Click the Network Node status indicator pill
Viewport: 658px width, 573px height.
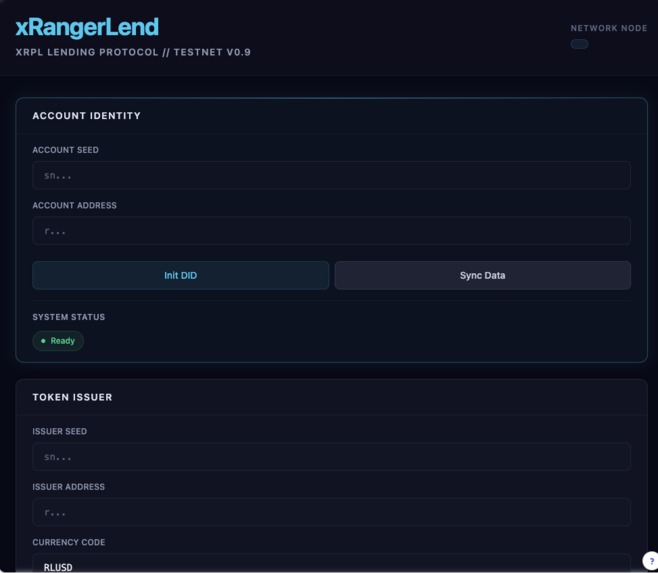[579, 44]
